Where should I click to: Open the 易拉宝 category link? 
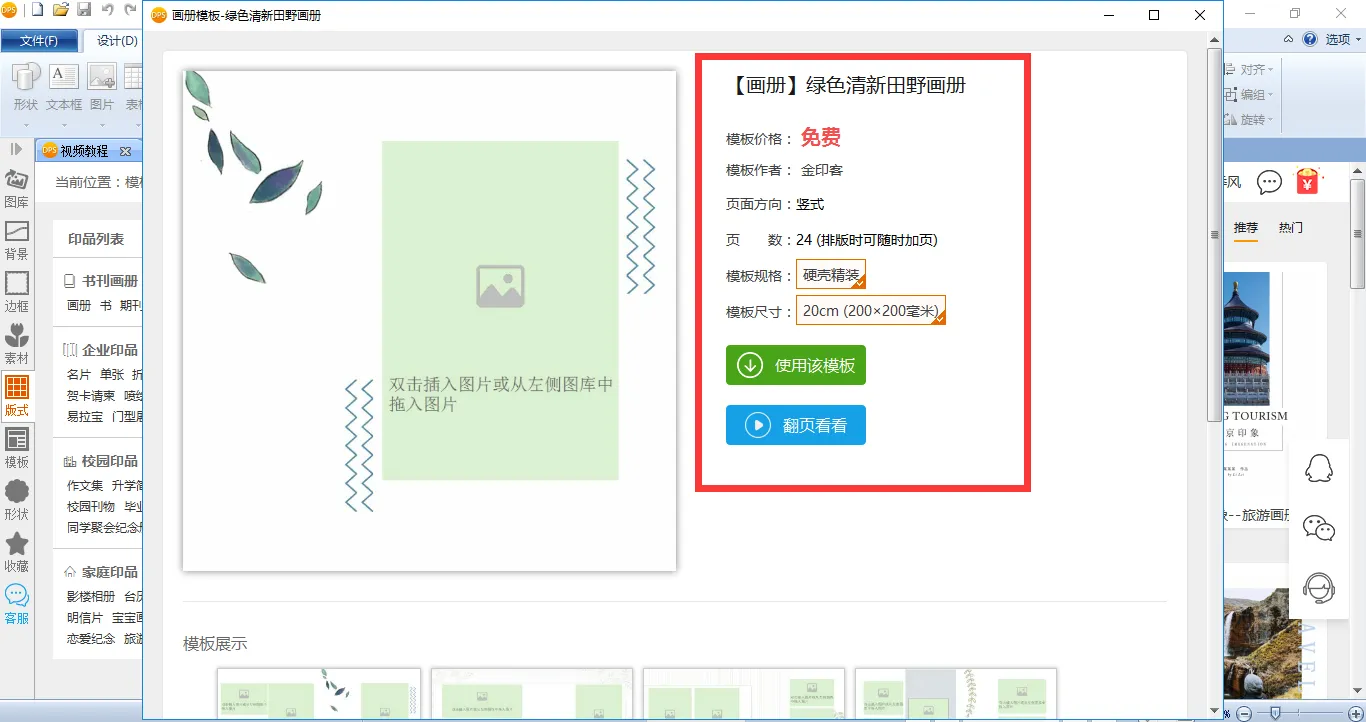85,417
